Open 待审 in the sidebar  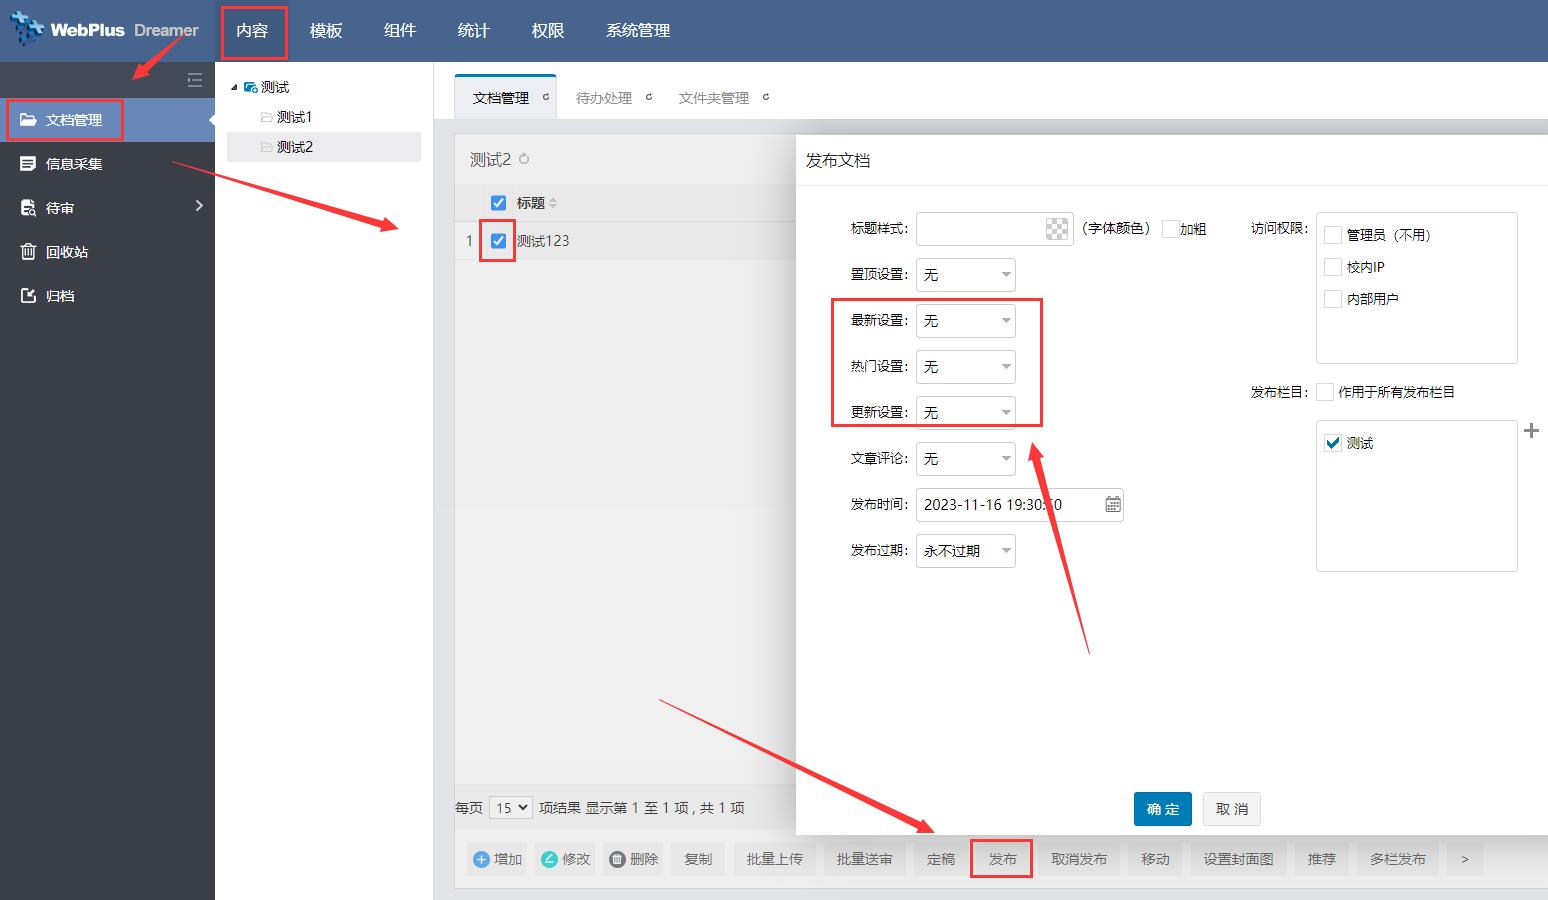[x=107, y=208]
